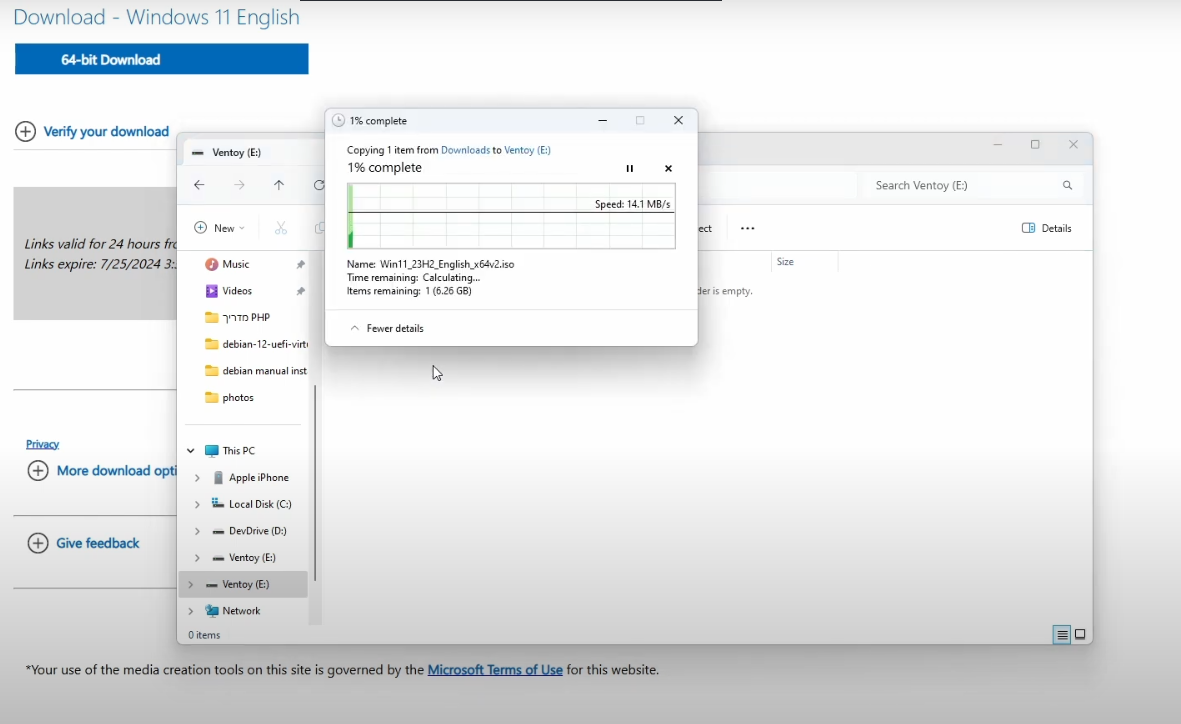
Task: Open the Ventoy (E:) destination link in copy dialog
Action: [527, 150]
